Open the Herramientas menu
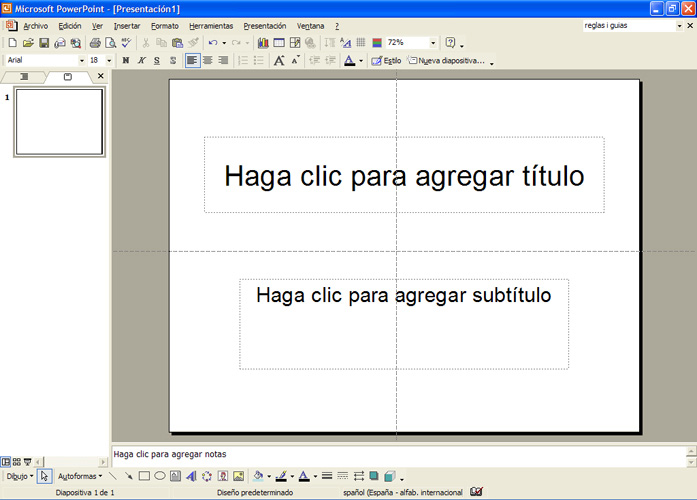697x500 pixels. (211, 26)
